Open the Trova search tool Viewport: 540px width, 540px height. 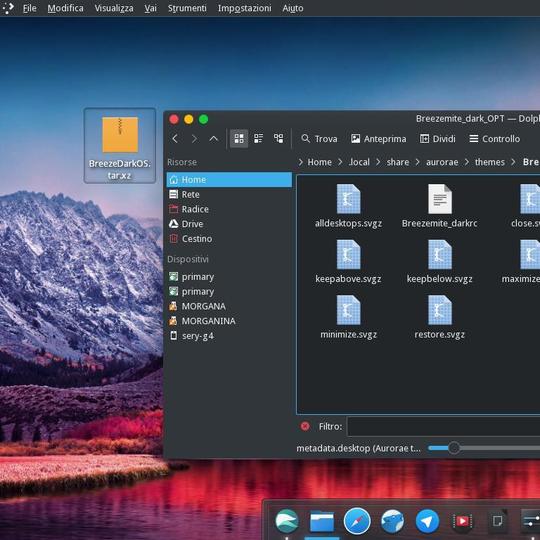pos(319,139)
